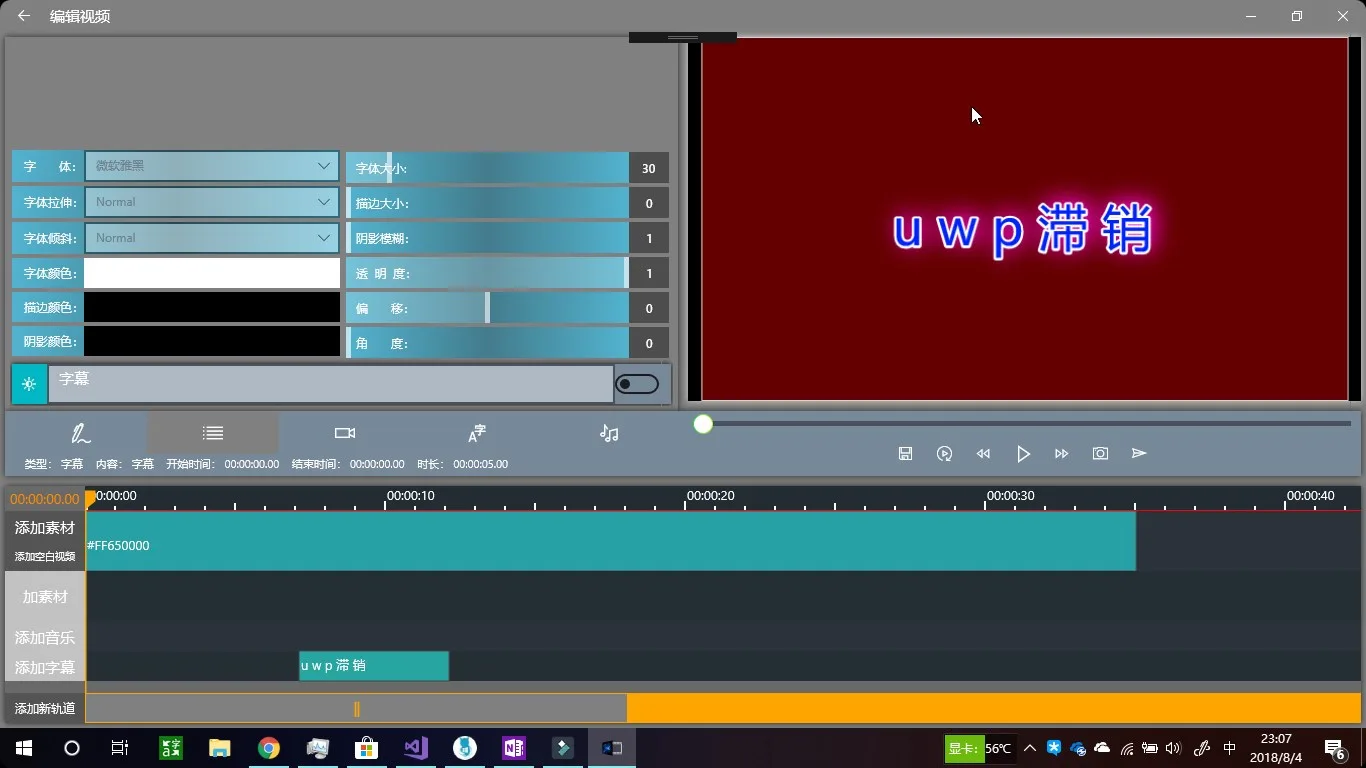
Task: Click the 角度 angle slider
Action: 487,343
